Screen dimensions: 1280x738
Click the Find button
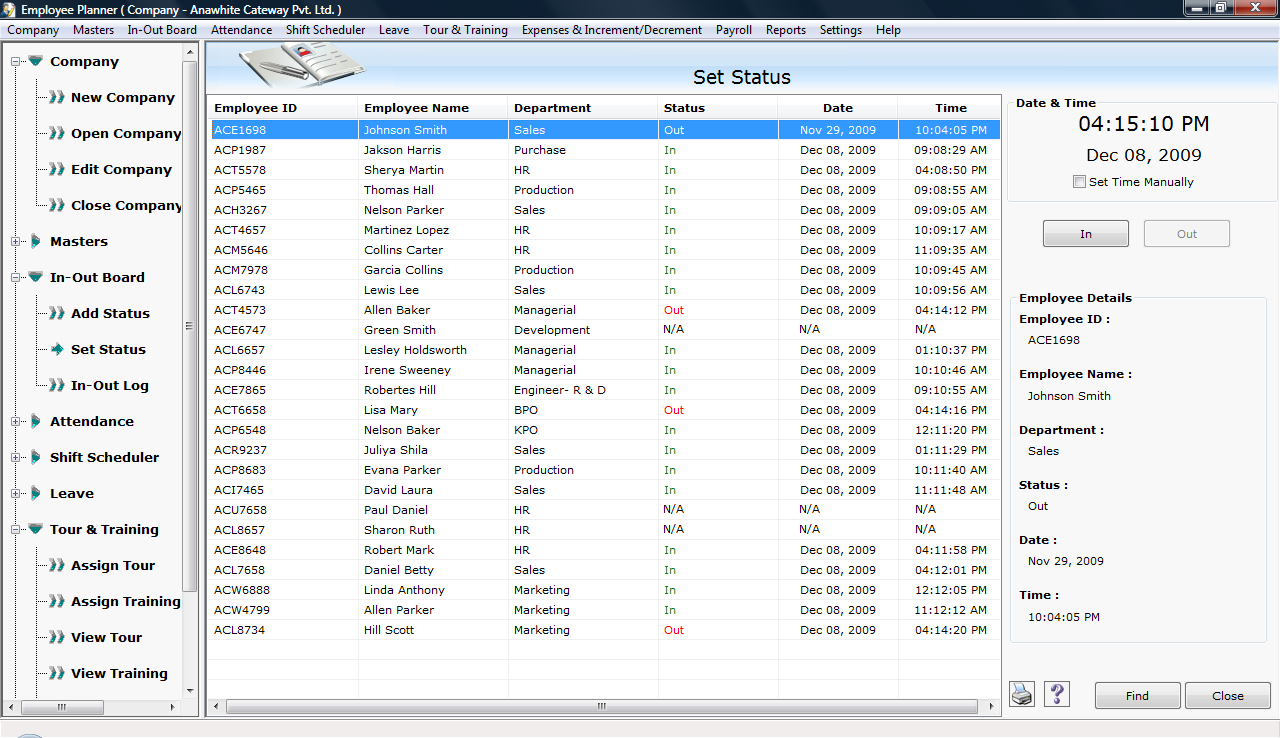[1137, 696]
